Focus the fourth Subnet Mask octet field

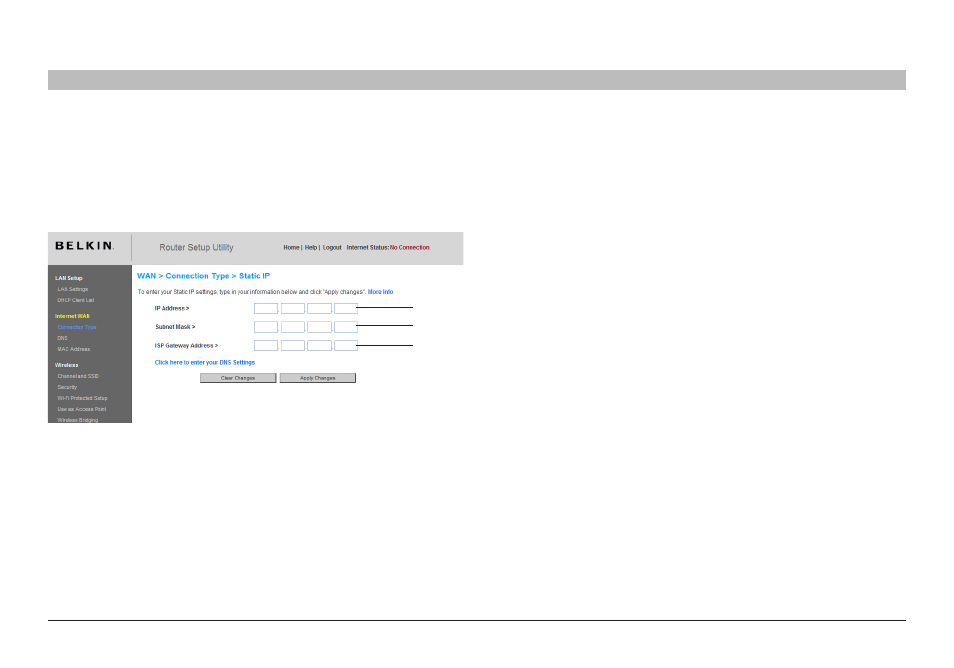pos(346,327)
